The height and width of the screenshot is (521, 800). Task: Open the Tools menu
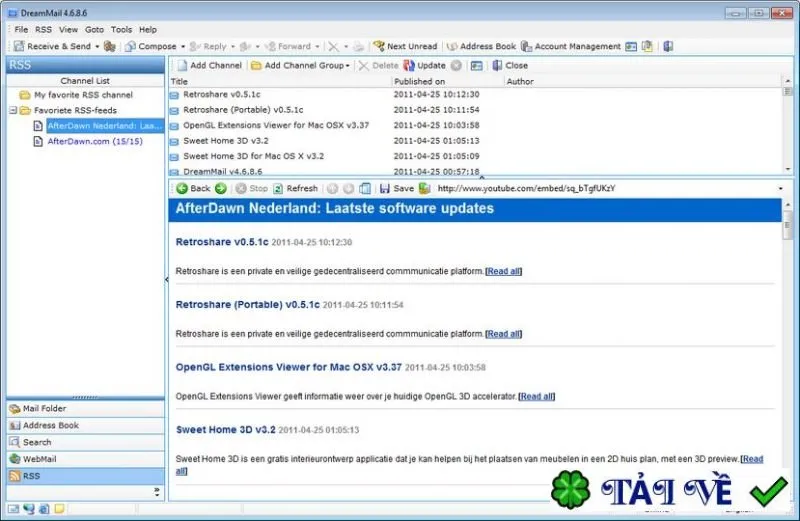tap(121, 30)
